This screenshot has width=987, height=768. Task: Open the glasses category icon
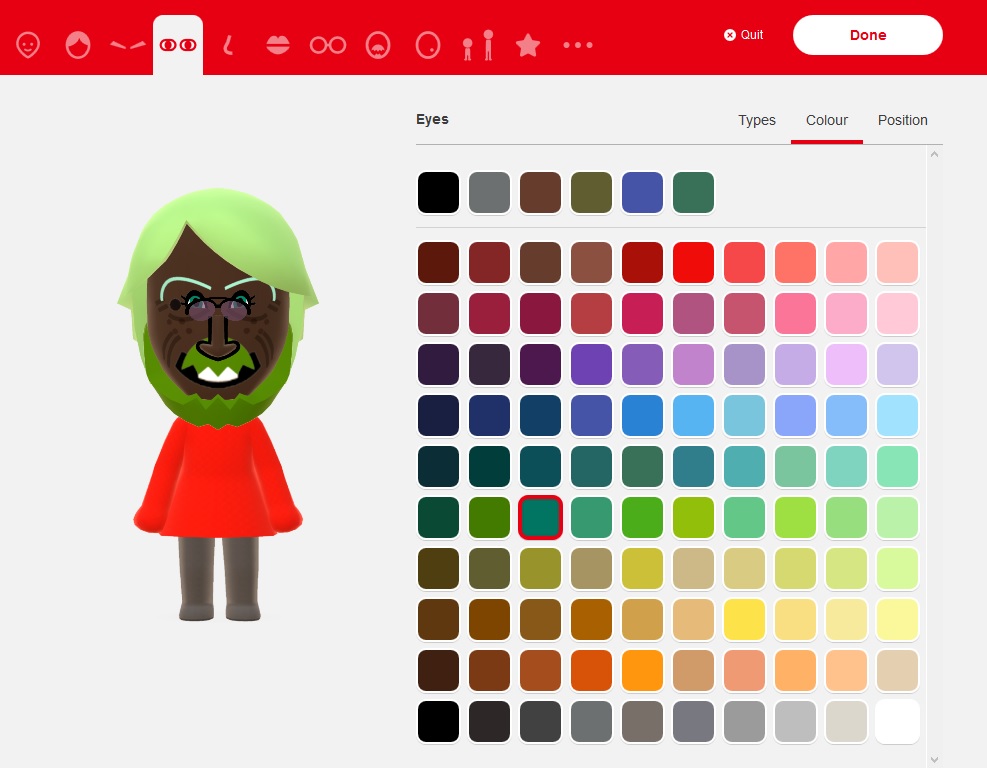click(x=328, y=45)
